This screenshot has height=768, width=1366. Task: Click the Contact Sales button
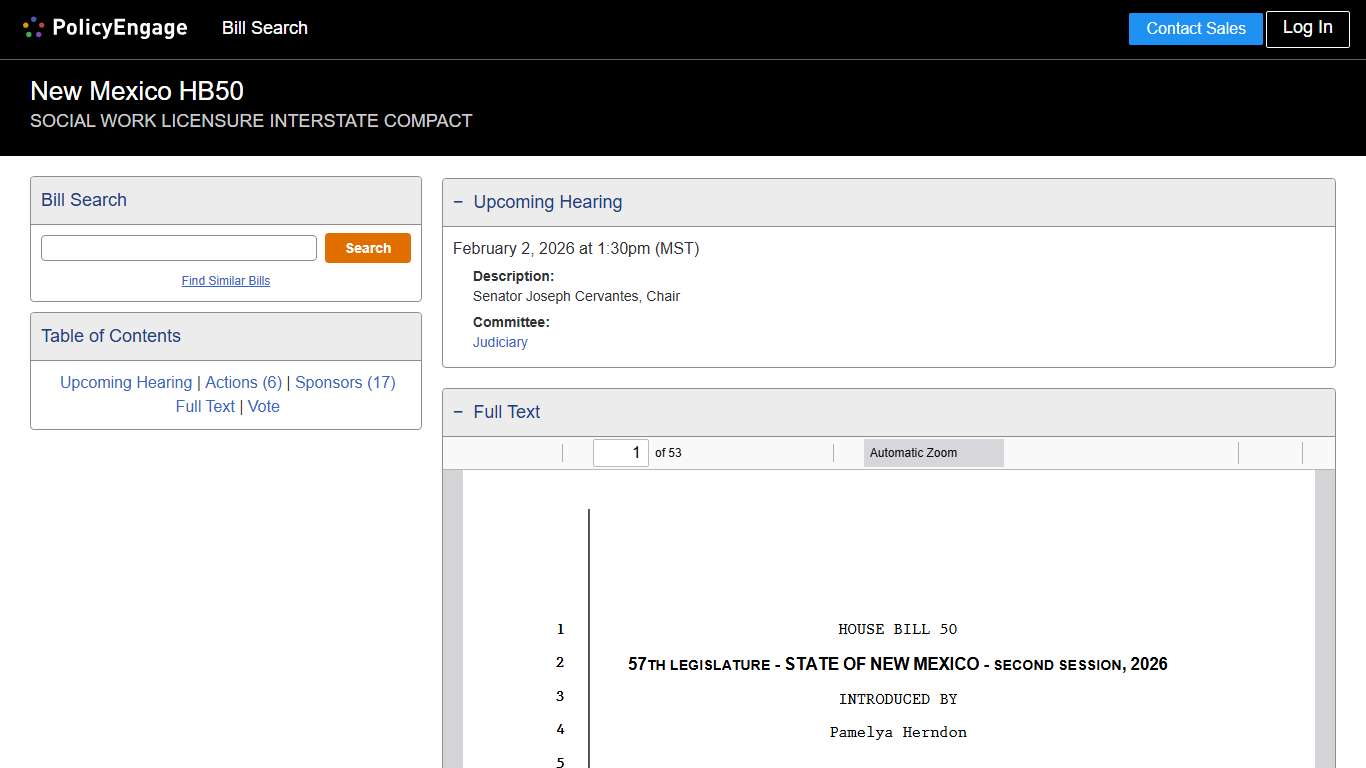(x=1195, y=29)
